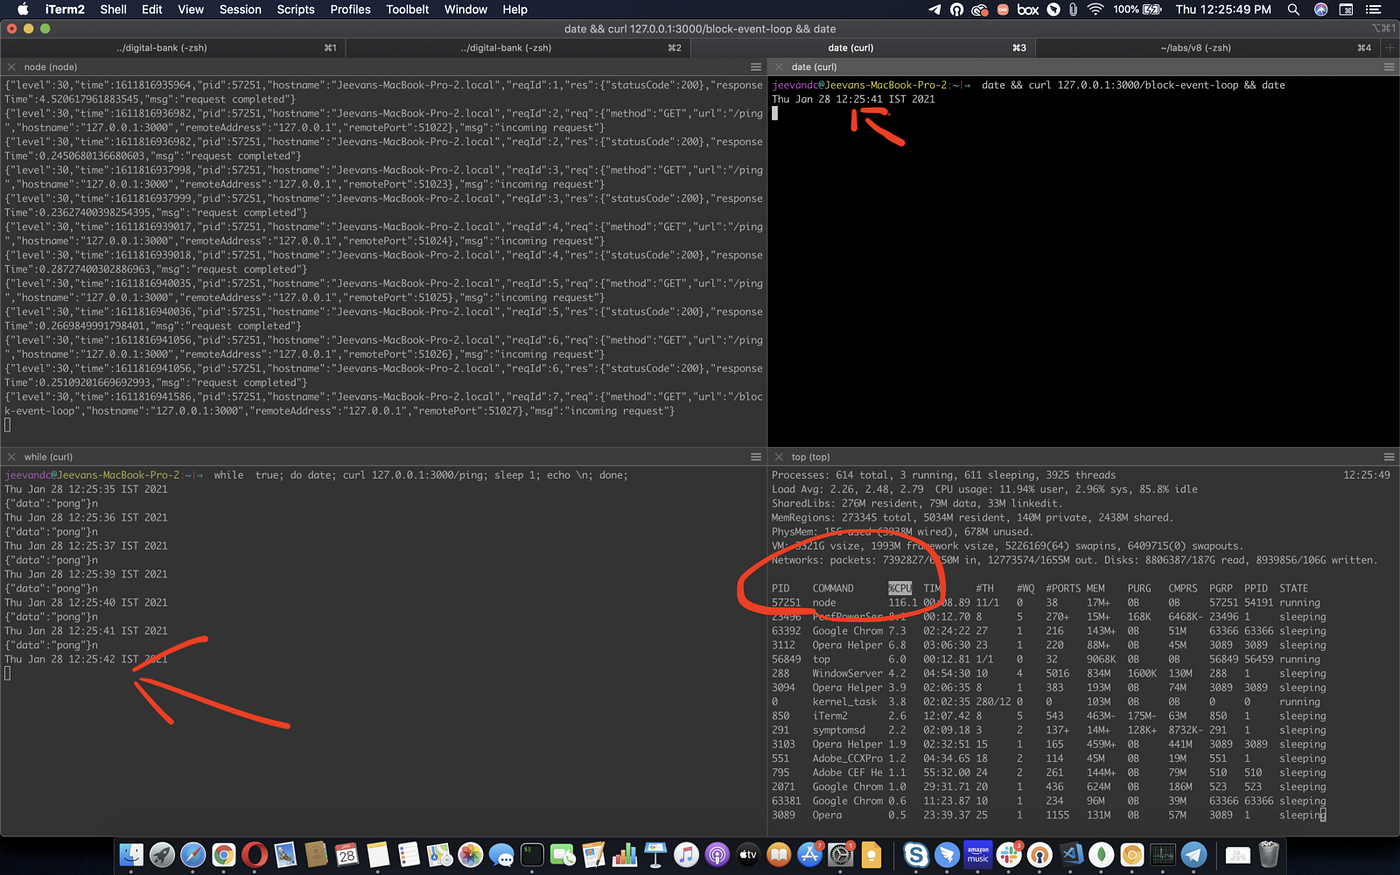Open Google Chrome from the Dock
Screen dimensions: 1400x875
[x=223, y=855]
